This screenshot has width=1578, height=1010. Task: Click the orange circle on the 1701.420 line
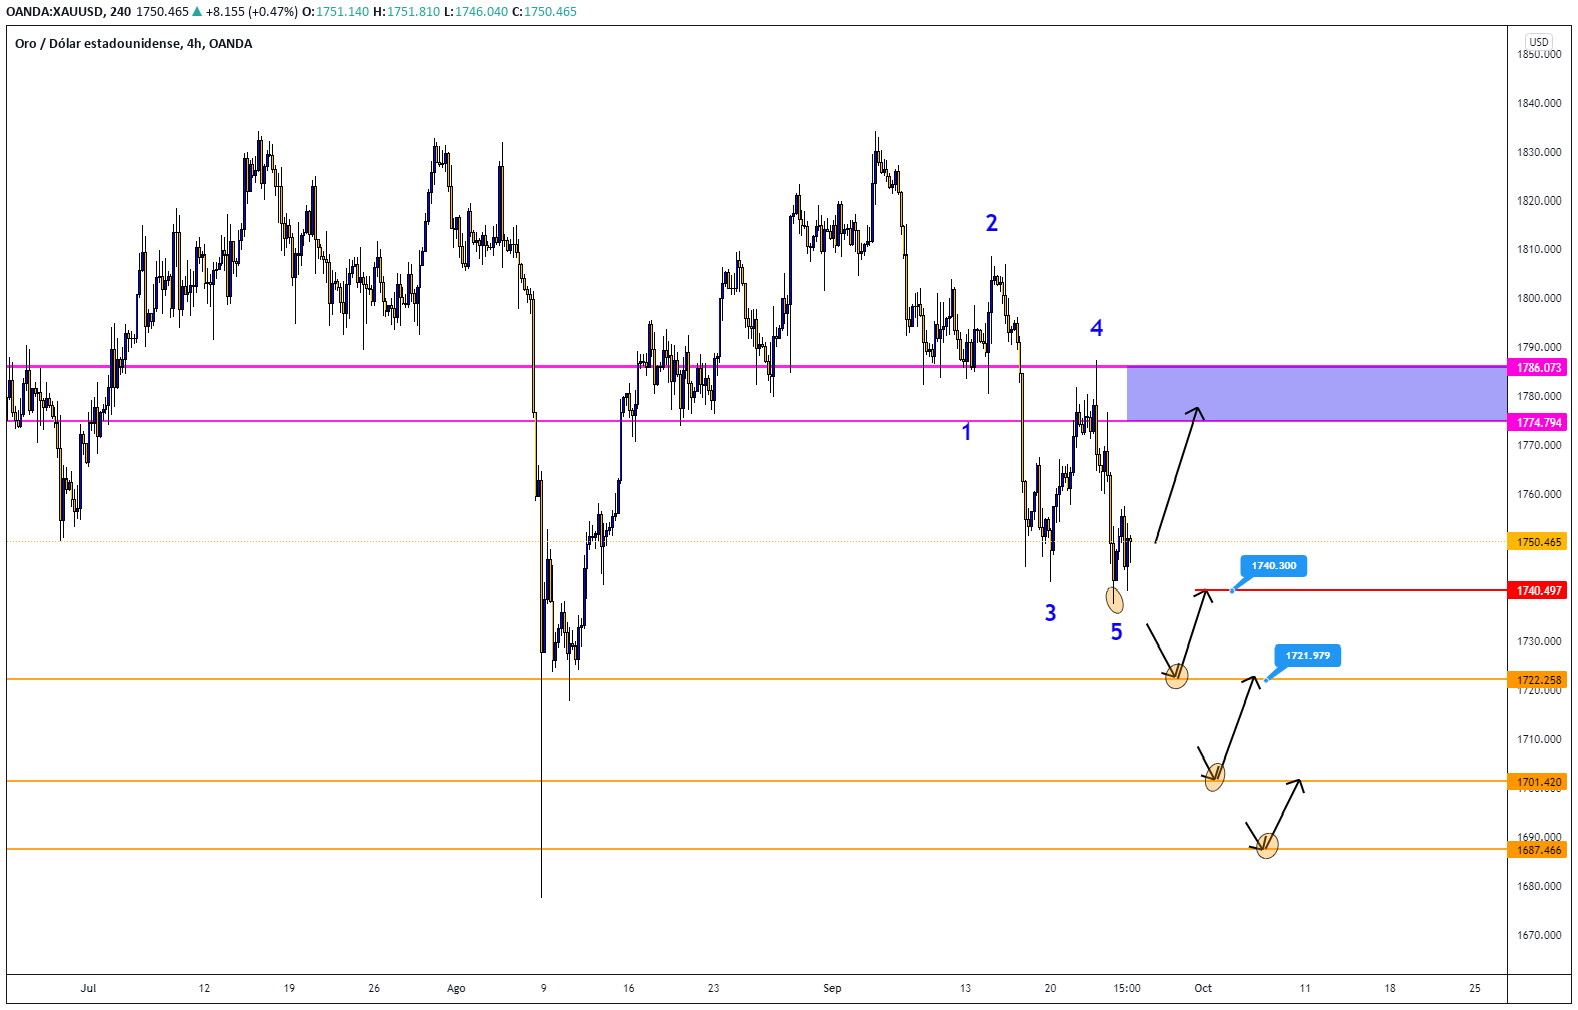(x=1214, y=776)
